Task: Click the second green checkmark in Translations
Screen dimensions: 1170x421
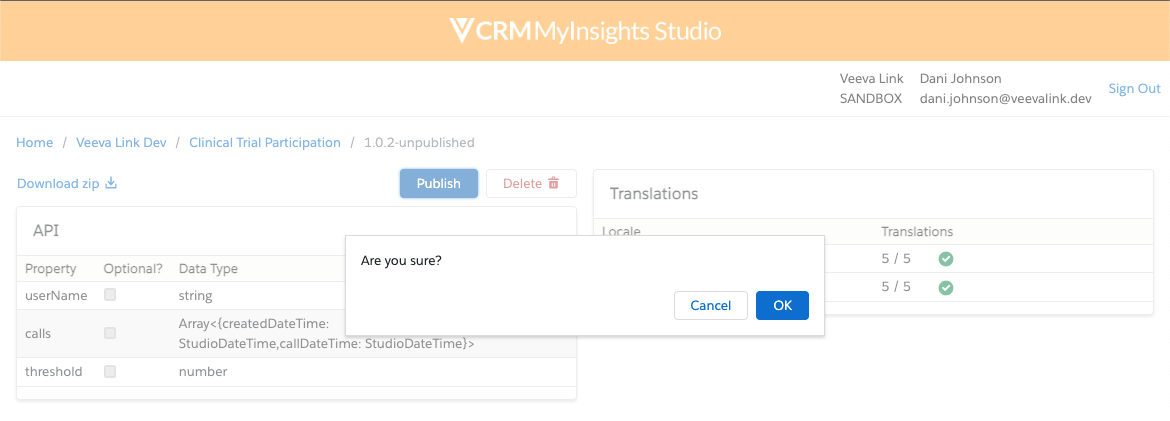Action: (x=945, y=287)
